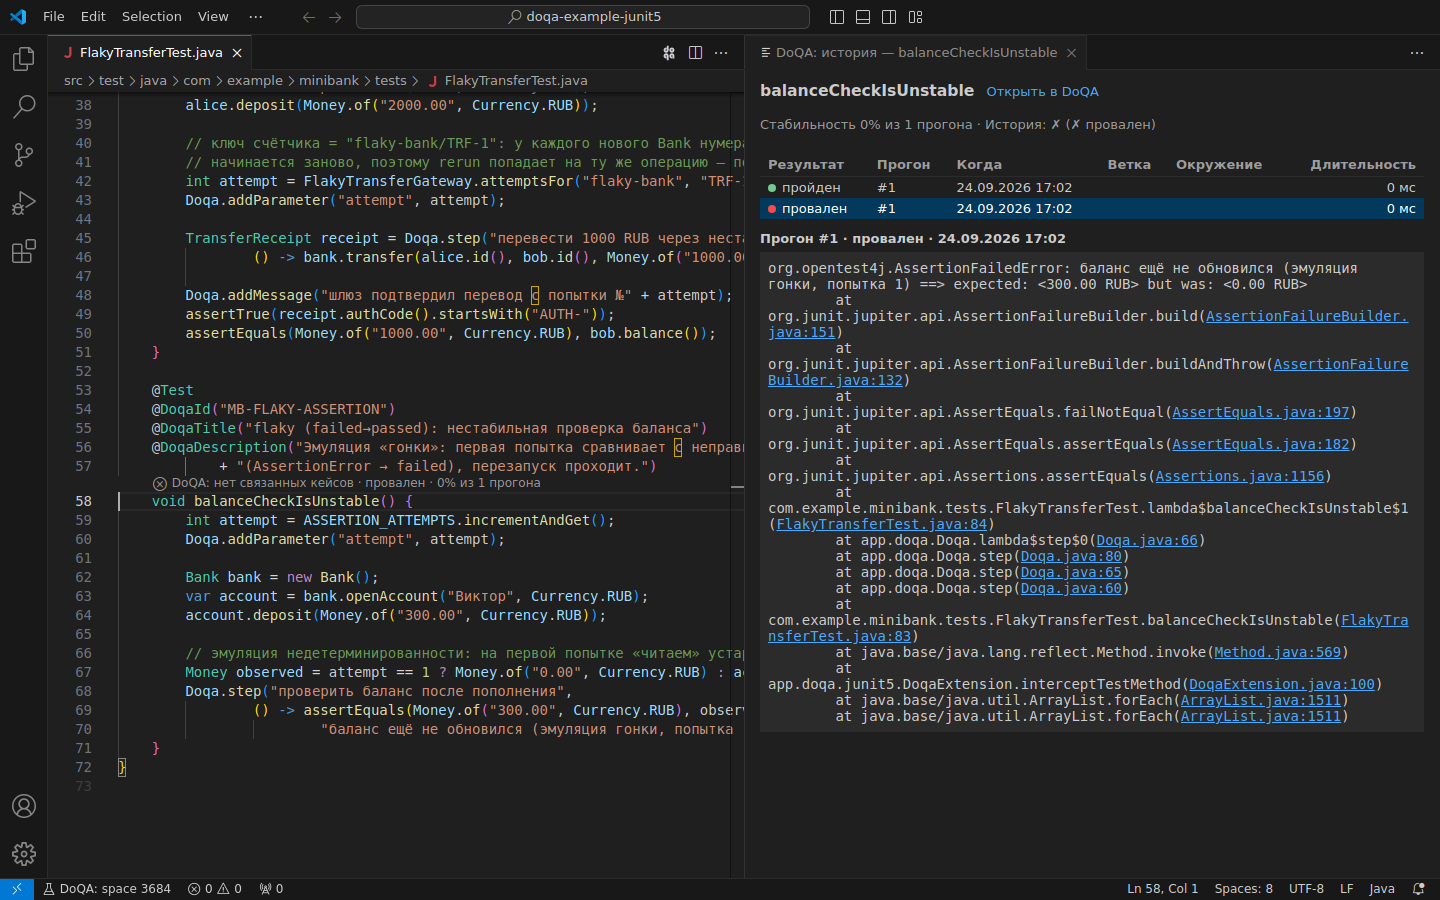Toggle the secondary side bar
The width and height of the screenshot is (1440, 900).
pos(889,17)
